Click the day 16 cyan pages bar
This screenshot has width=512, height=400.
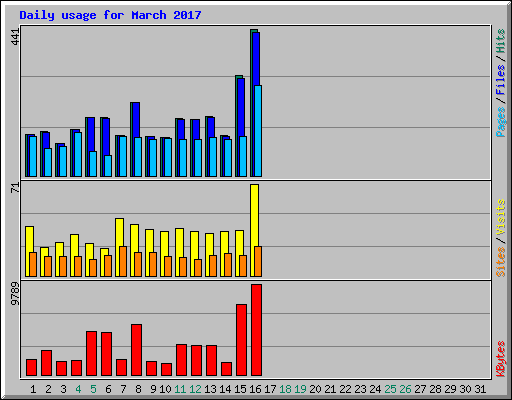[258, 131]
